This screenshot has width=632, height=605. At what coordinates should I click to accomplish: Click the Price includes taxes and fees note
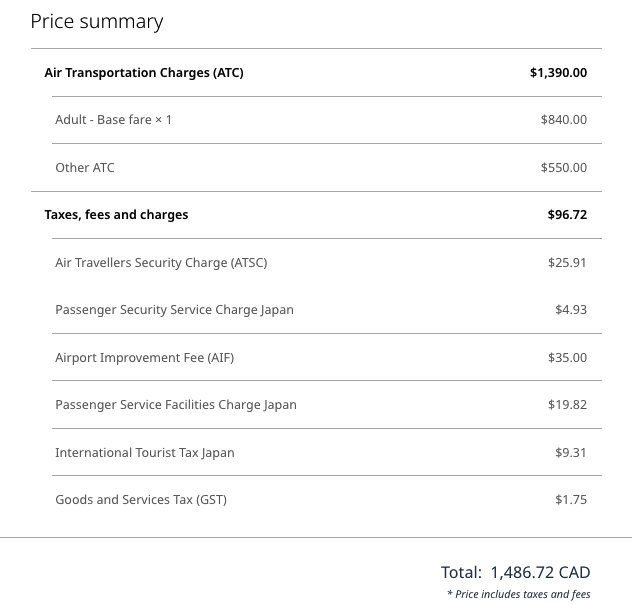click(519, 595)
